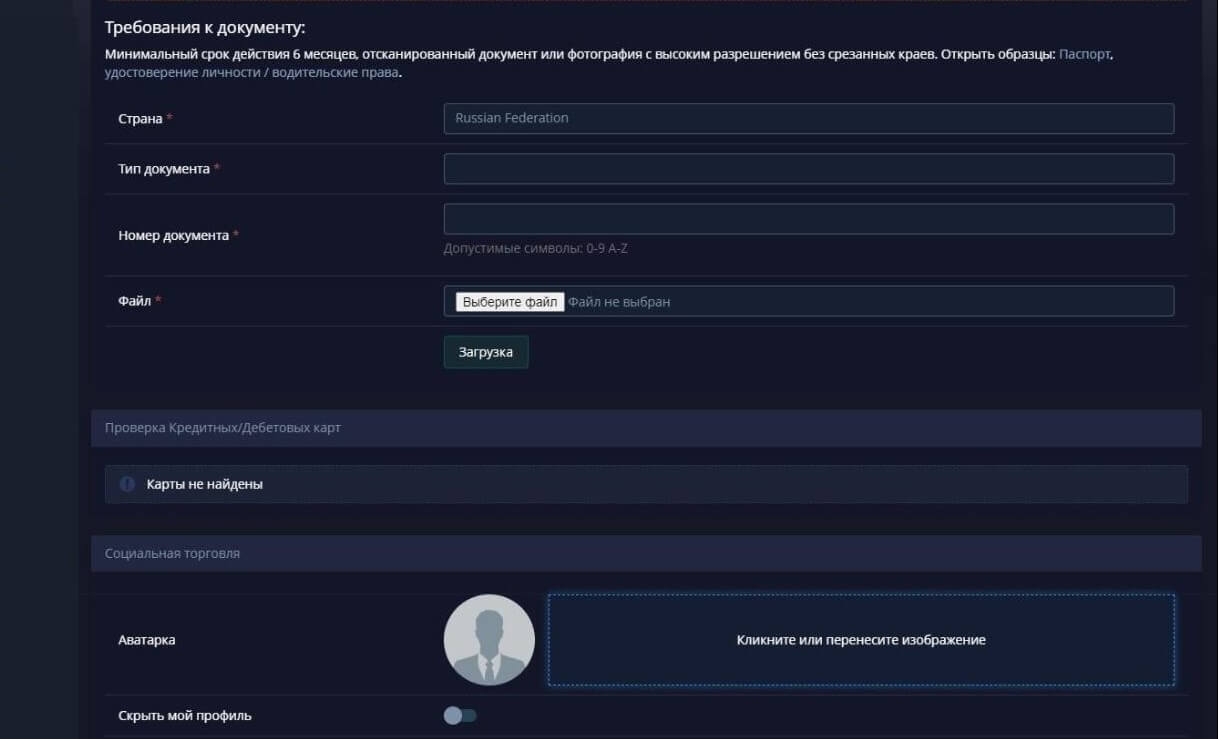The image size is (1218, 739).
Task: Click the Загрузка upload button
Action: [486, 352]
